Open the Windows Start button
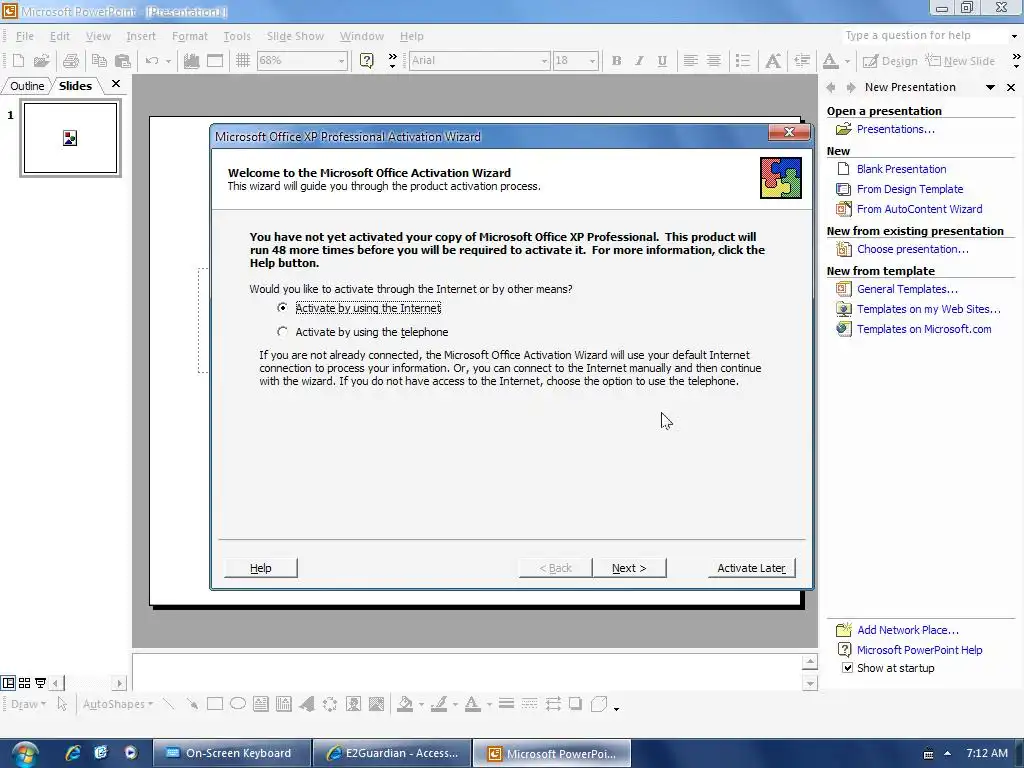Viewport: 1024px width, 768px height. [24, 754]
